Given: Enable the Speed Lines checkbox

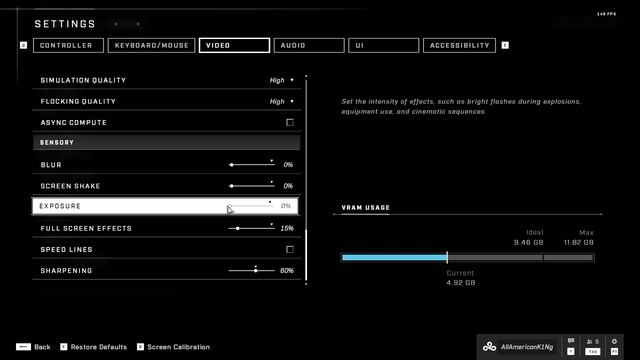Looking at the screenshot, I should [290, 249].
